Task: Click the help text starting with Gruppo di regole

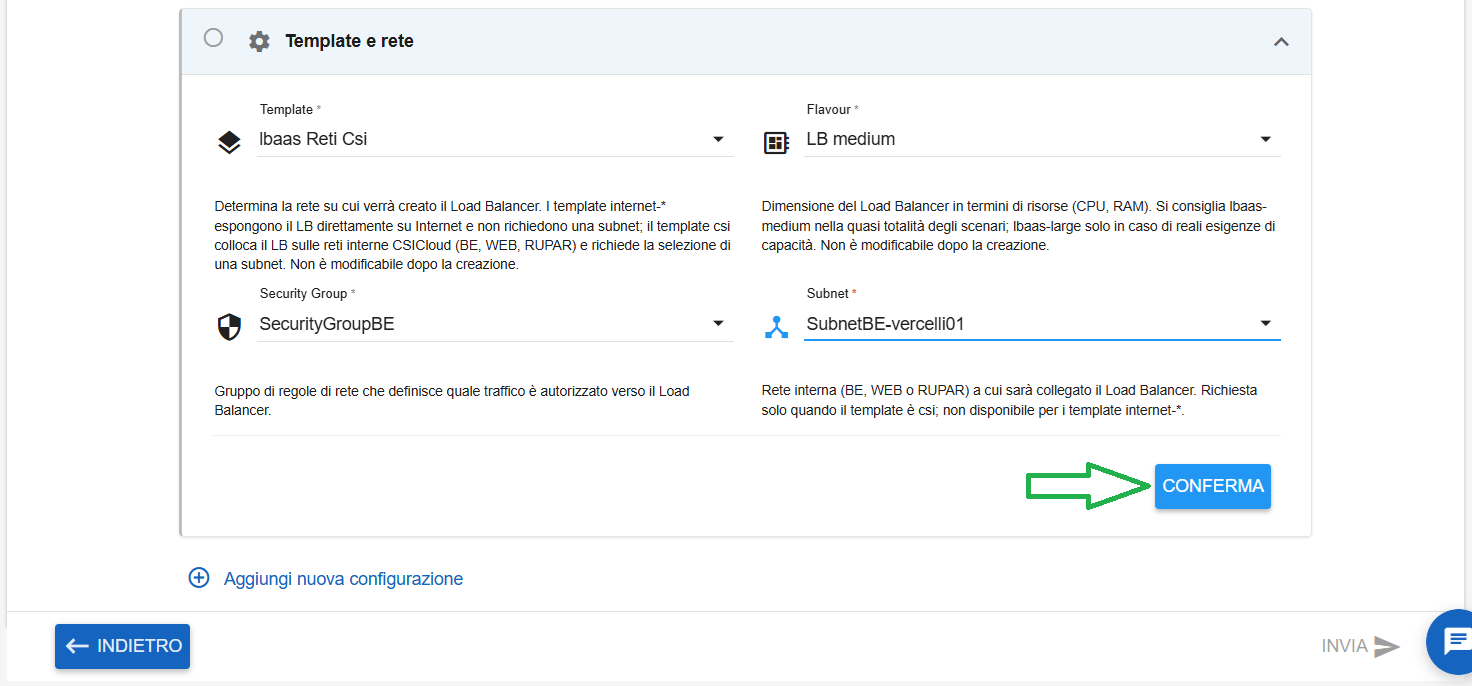Action: [x=452, y=400]
